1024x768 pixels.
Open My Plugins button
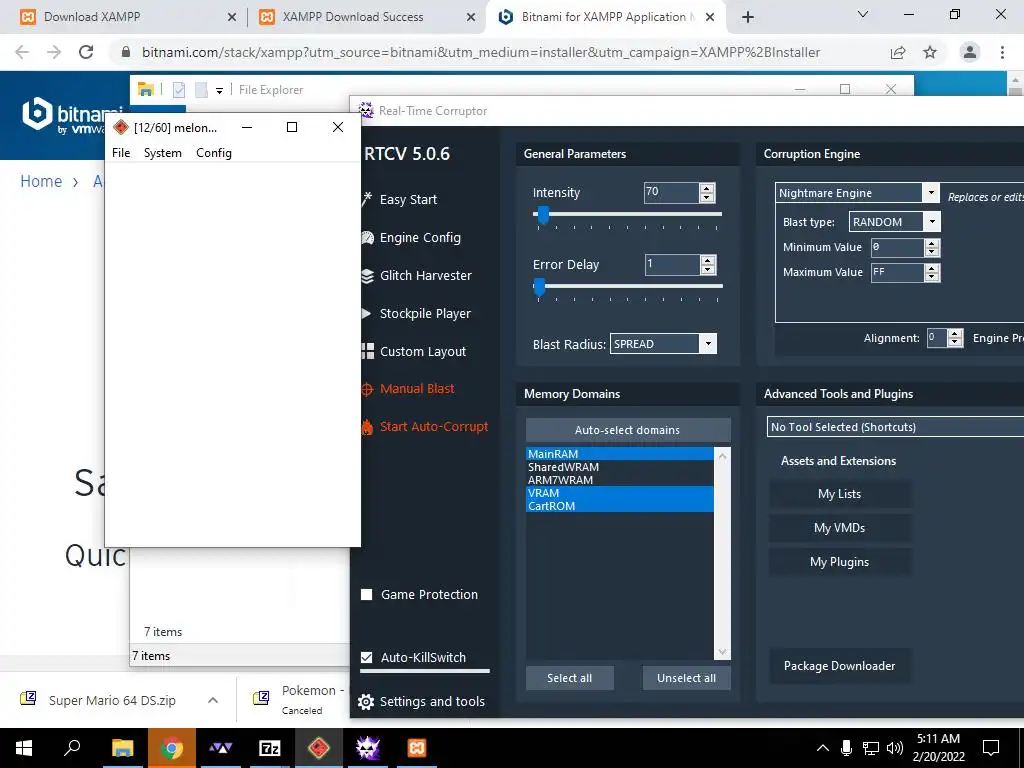[x=840, y=562]
